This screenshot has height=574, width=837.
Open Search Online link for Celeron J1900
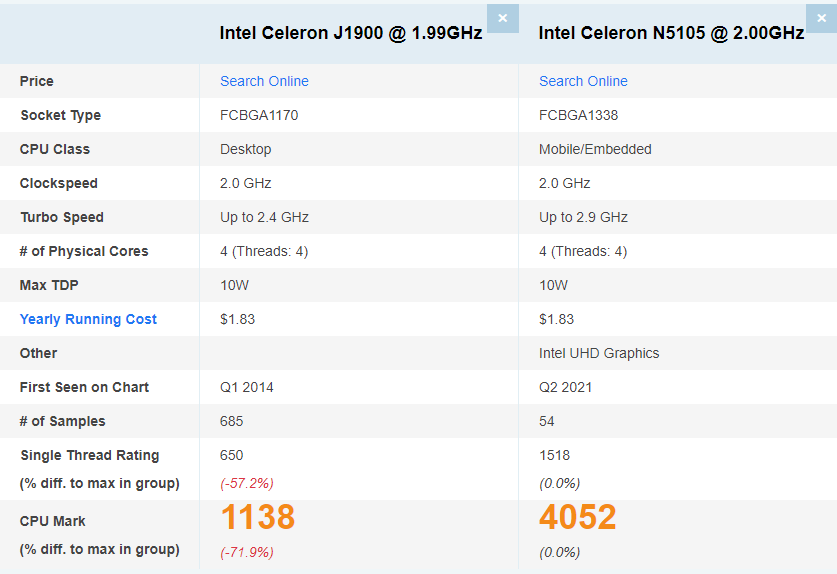point(264,81)
